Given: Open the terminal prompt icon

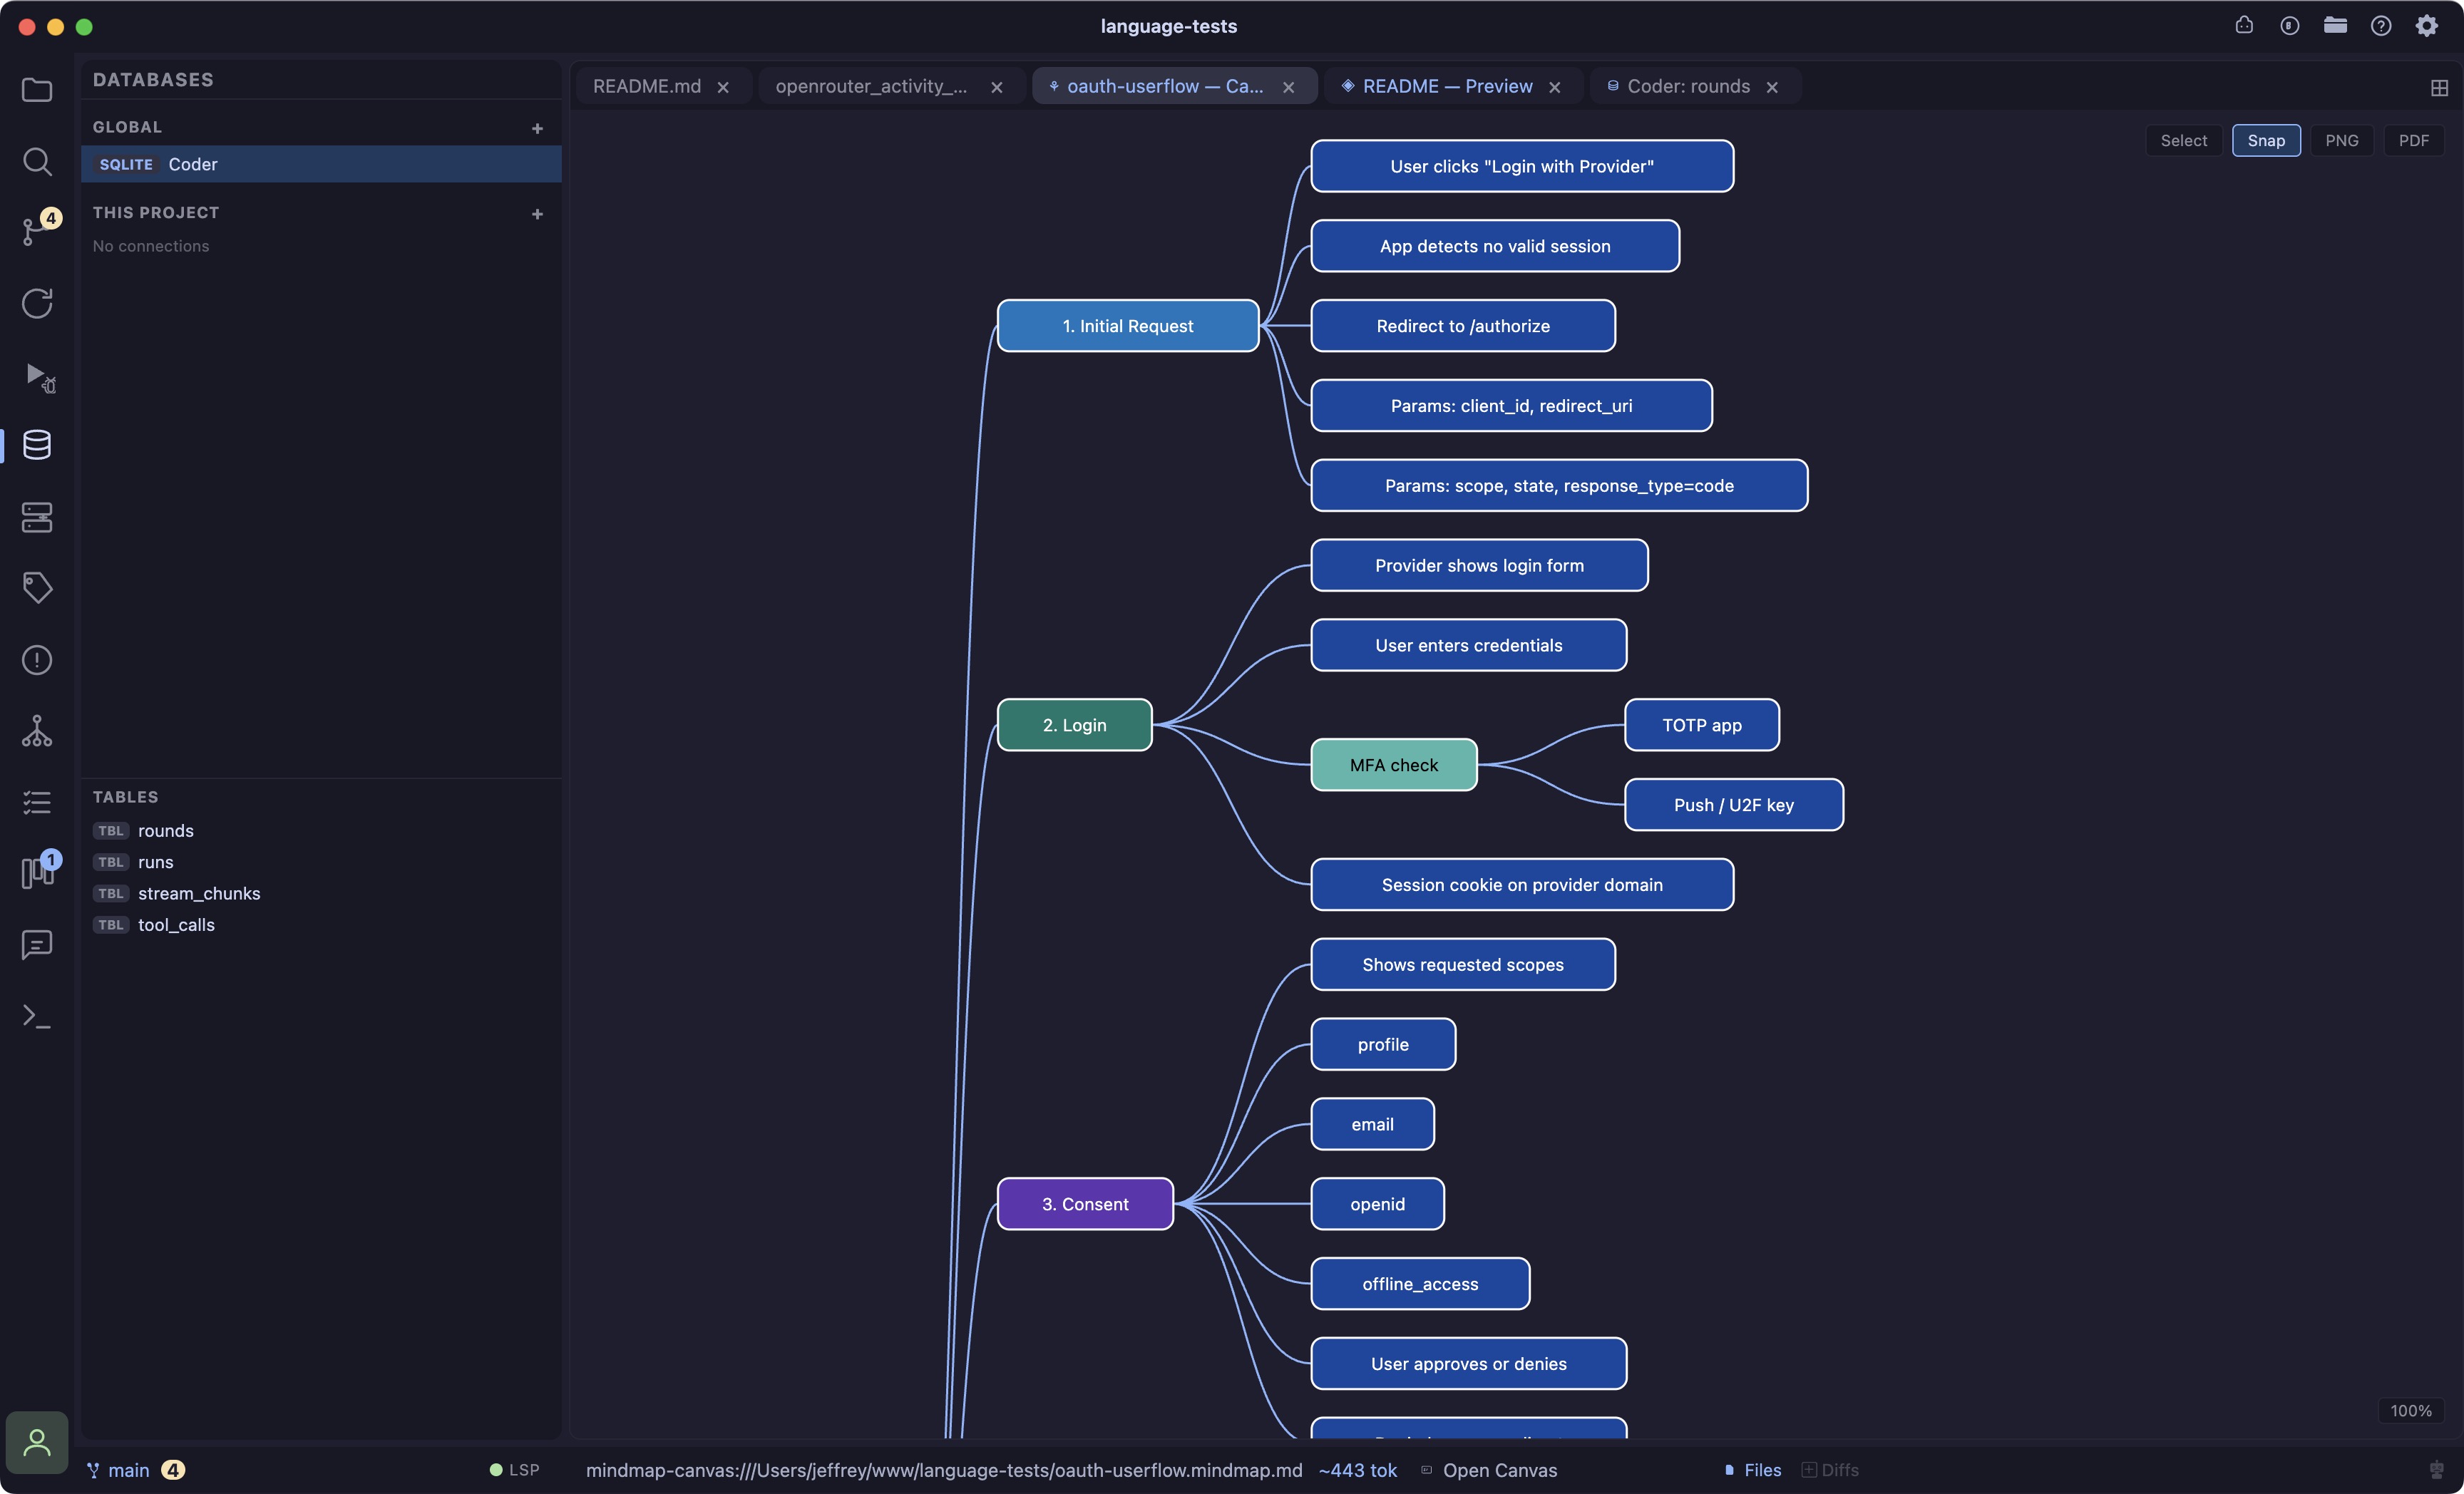Looking at the screenshot, I should tap(37, 1016).
